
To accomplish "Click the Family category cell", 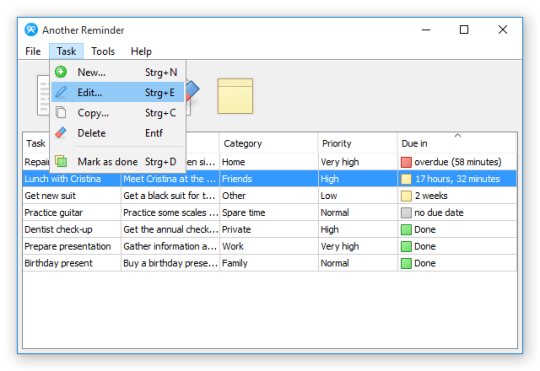I will pos(269,263).
